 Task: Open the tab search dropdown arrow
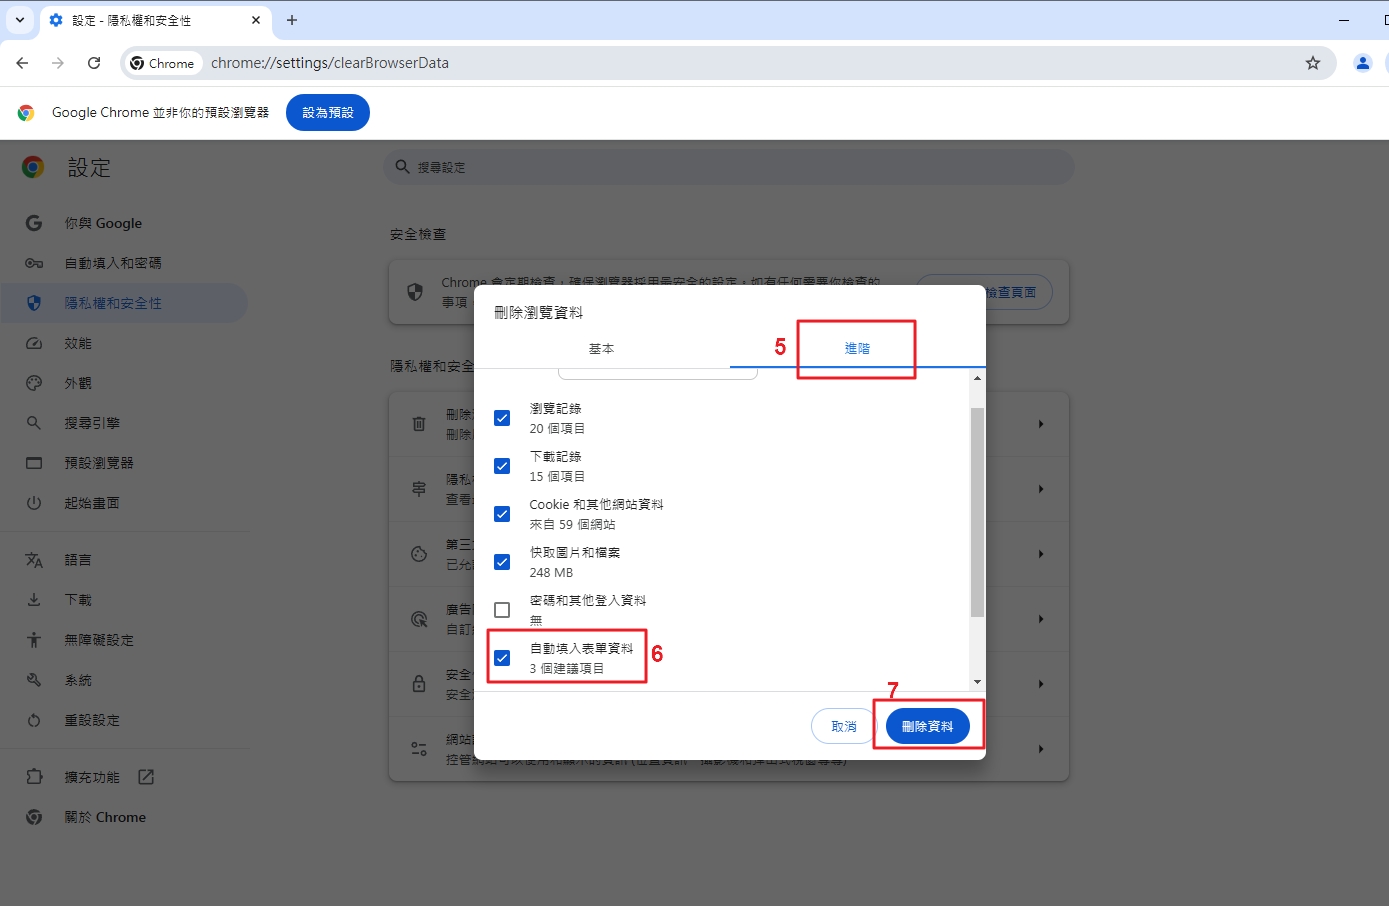point(19,20)
